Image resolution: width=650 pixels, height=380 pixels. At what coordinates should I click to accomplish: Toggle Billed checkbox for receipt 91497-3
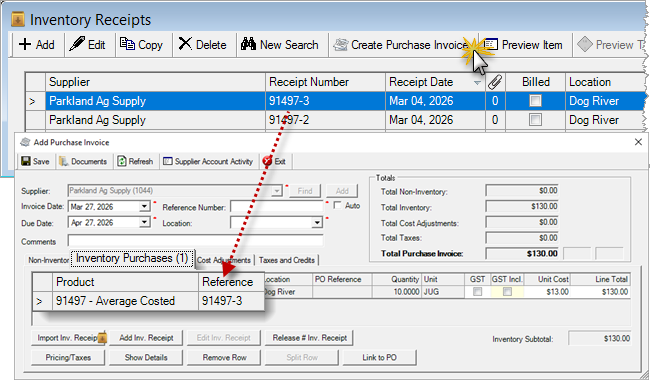[x=535, y=101]
